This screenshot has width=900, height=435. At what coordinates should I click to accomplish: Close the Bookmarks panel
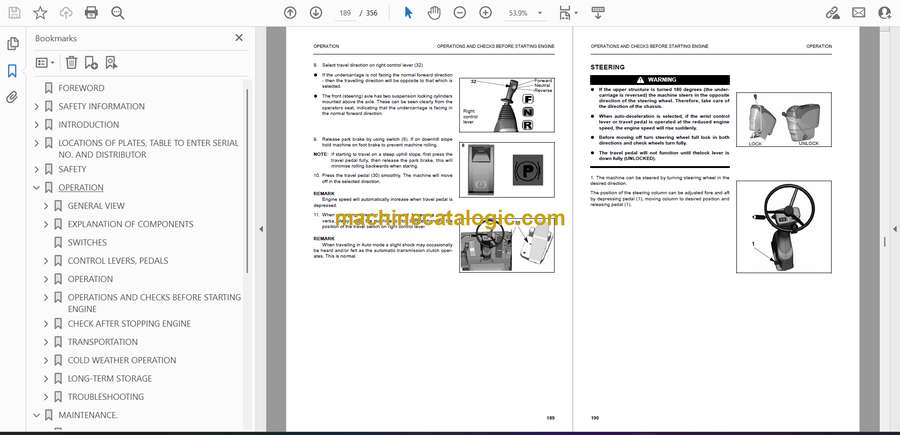coord(239,38)
